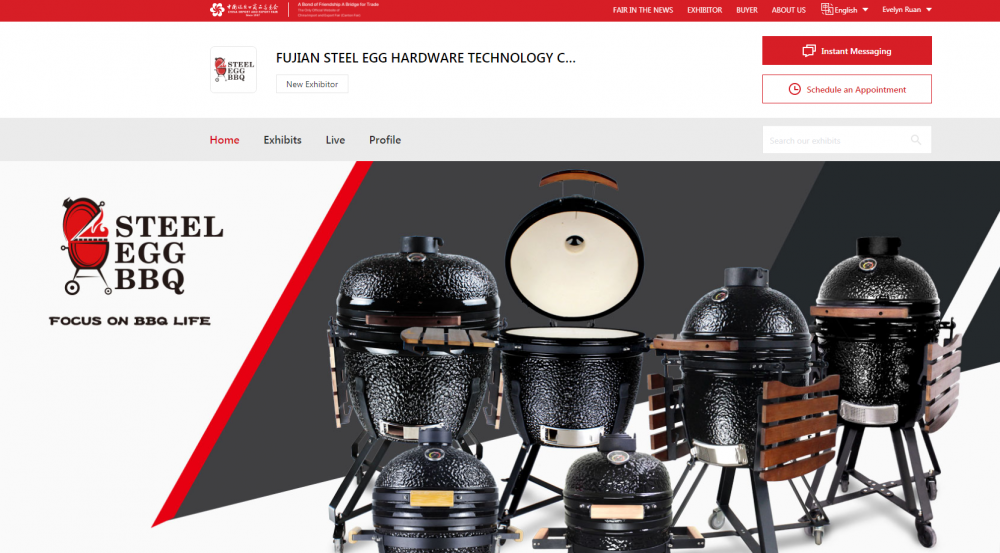Click the Steel Egg BBQ banner logo
The height and width of the screenshot is (553, 1000).
coord(142,246)
